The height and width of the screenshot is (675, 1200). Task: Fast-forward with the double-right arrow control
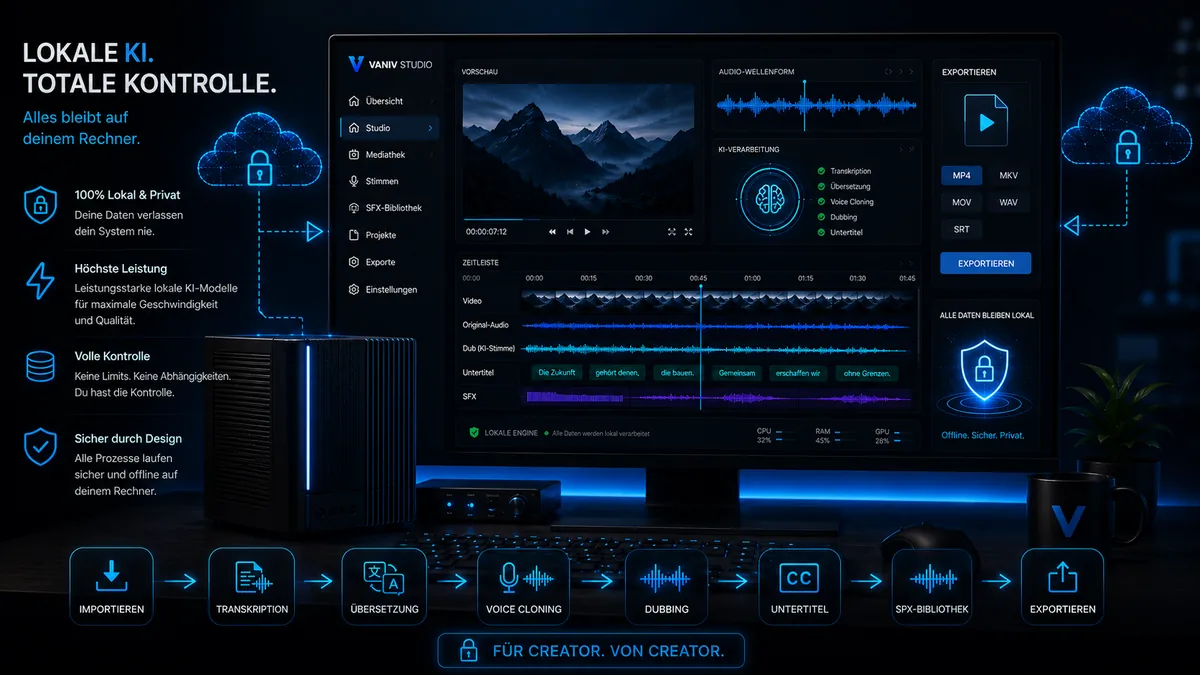pos(605,231)
